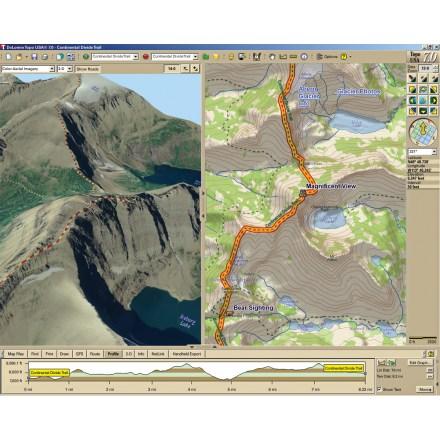Viewport: 440px width, 440px height.
Task: Click the arrow pointing up-left in 3-D toolbar
Action: [185, 69]
